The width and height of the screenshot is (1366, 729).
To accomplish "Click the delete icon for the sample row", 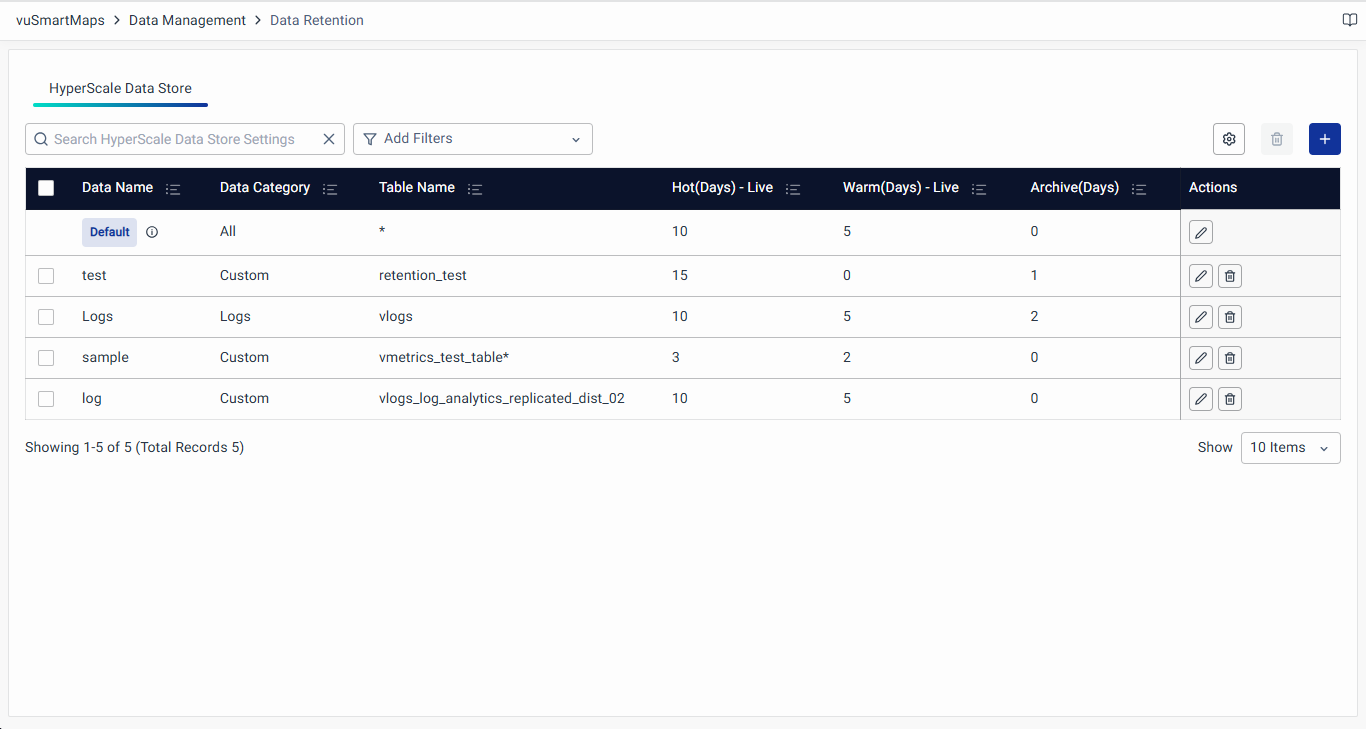I will 1230,358.
